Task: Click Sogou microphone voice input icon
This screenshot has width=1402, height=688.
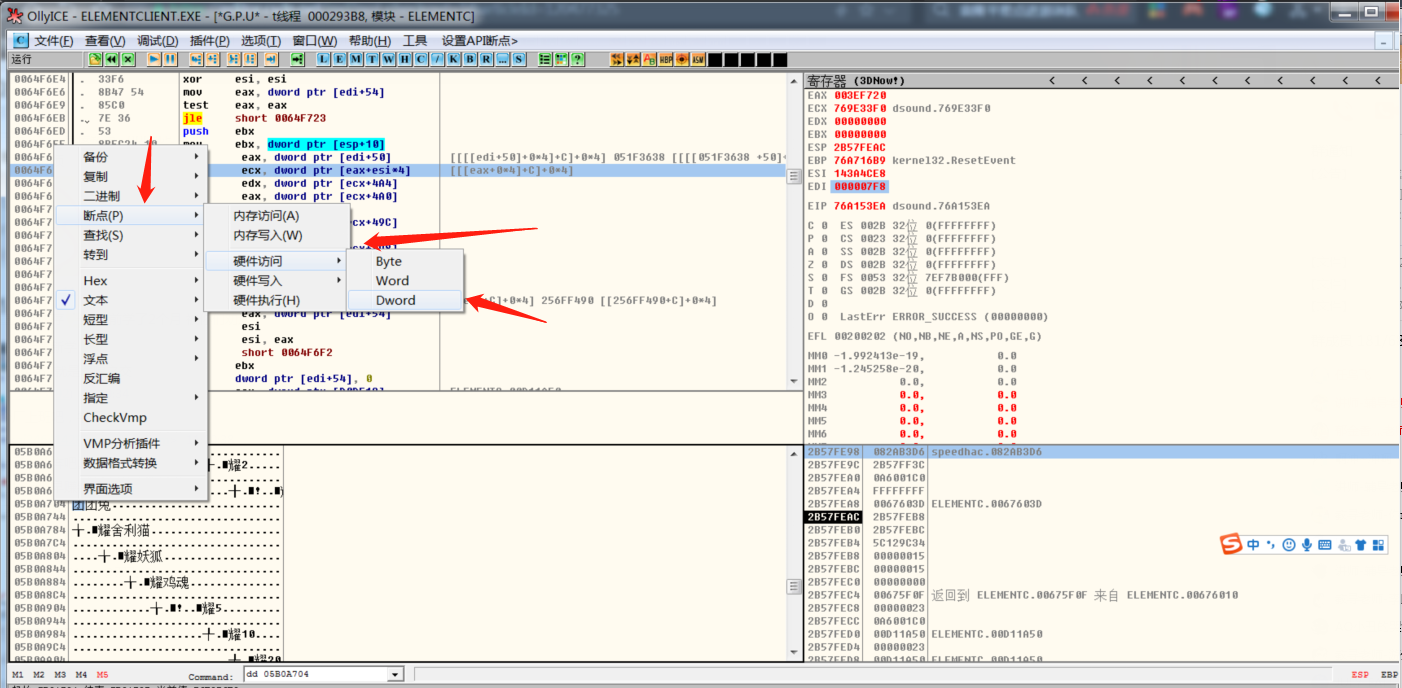Action: pyautogui.click(x=1306, y=544)
